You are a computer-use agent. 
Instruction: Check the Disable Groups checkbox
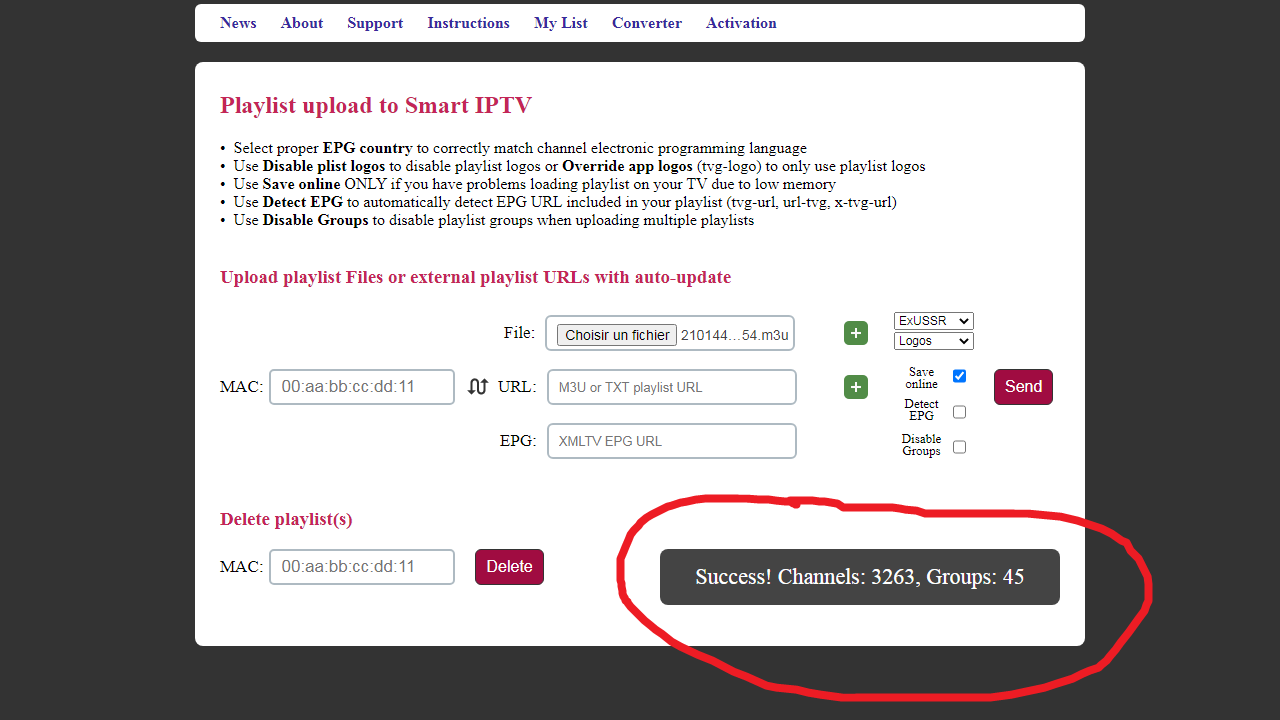[x=959, y=447]
